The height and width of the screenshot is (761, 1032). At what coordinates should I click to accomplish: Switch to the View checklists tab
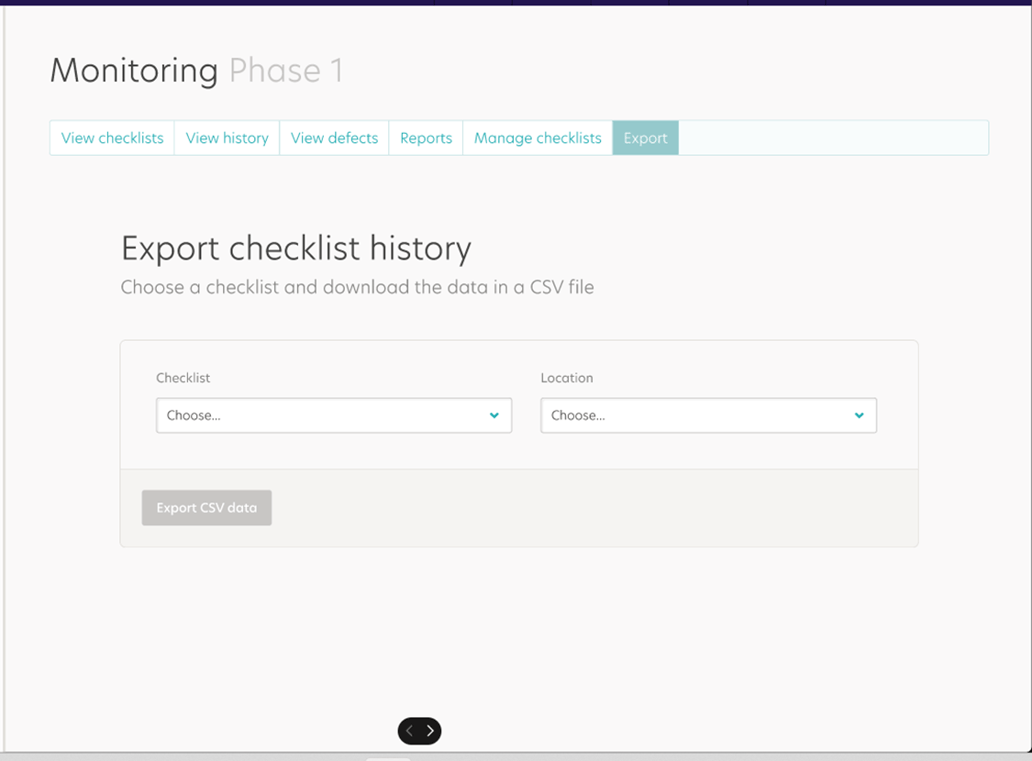pos(111,137)
